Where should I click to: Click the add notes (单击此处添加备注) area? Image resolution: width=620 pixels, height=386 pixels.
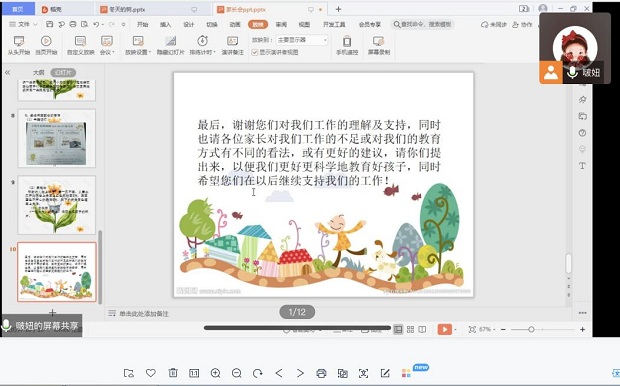[144, 314]
